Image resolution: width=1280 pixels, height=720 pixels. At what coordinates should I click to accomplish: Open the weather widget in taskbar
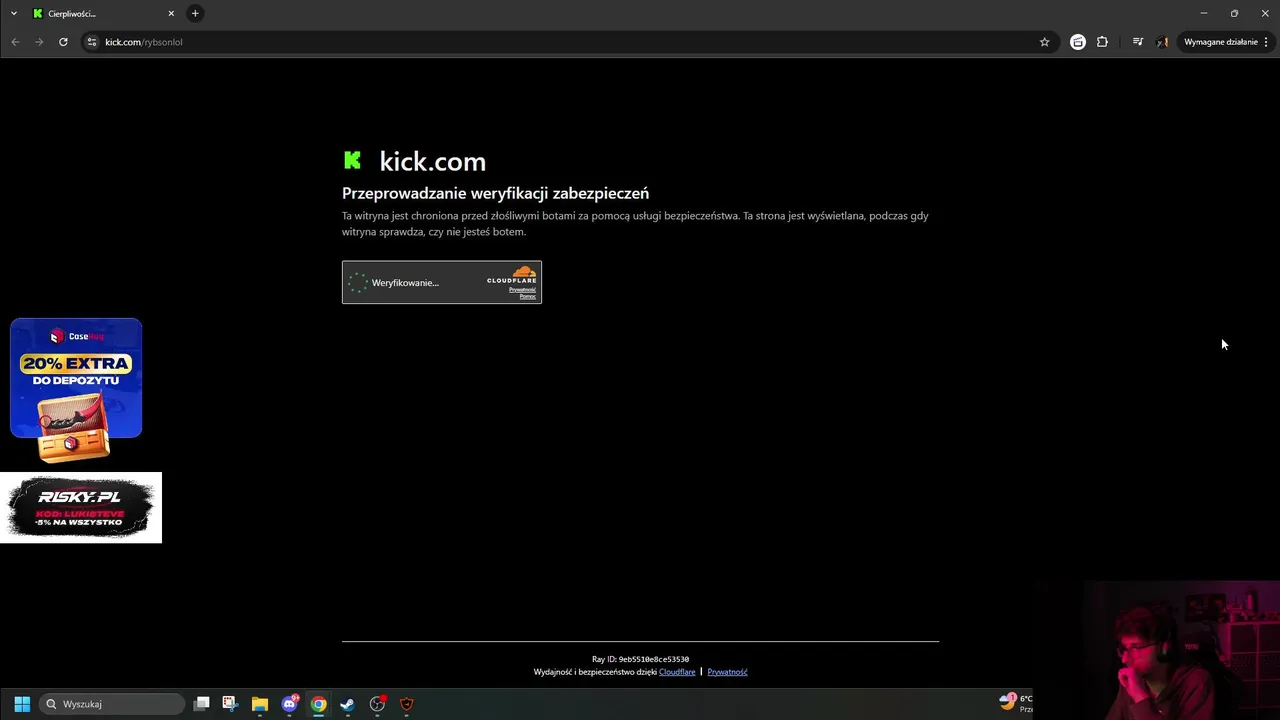(x=1015, y=703)
